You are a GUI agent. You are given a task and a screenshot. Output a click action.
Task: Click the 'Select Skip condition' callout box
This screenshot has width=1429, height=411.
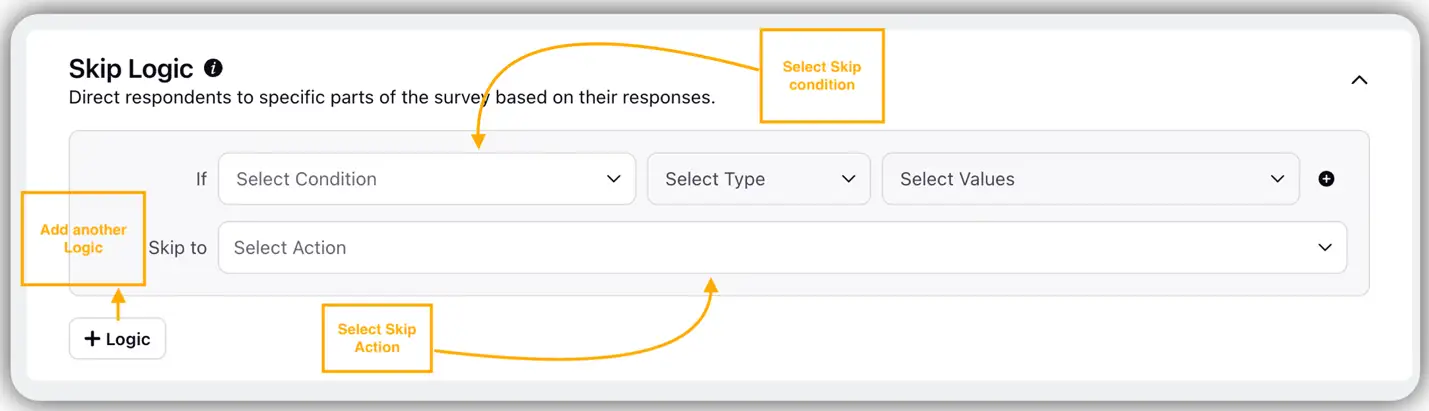(822, 76)
